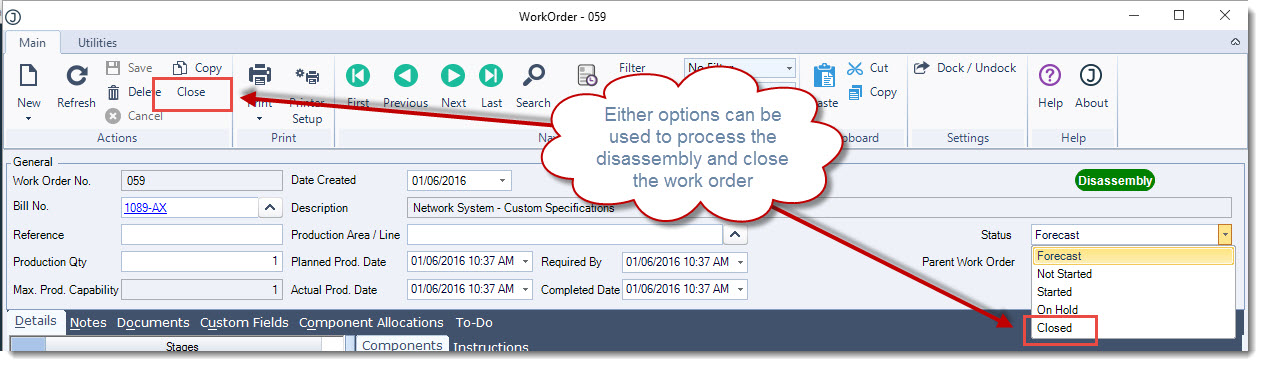
Task: Click Close in the Actions group
Action: (x=191, y=92)
